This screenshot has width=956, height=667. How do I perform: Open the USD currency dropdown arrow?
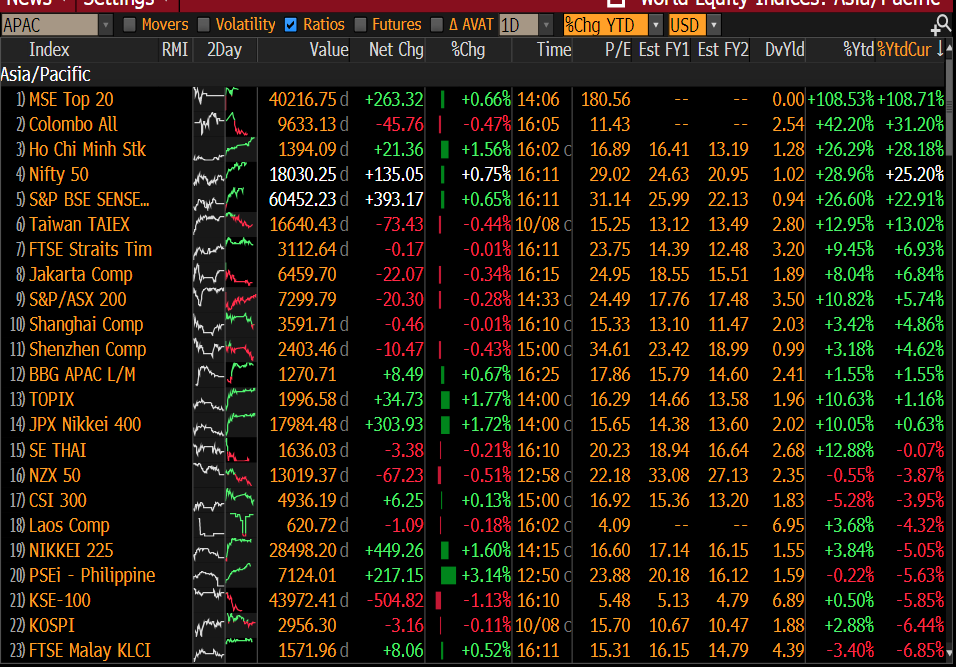(714, 25)
